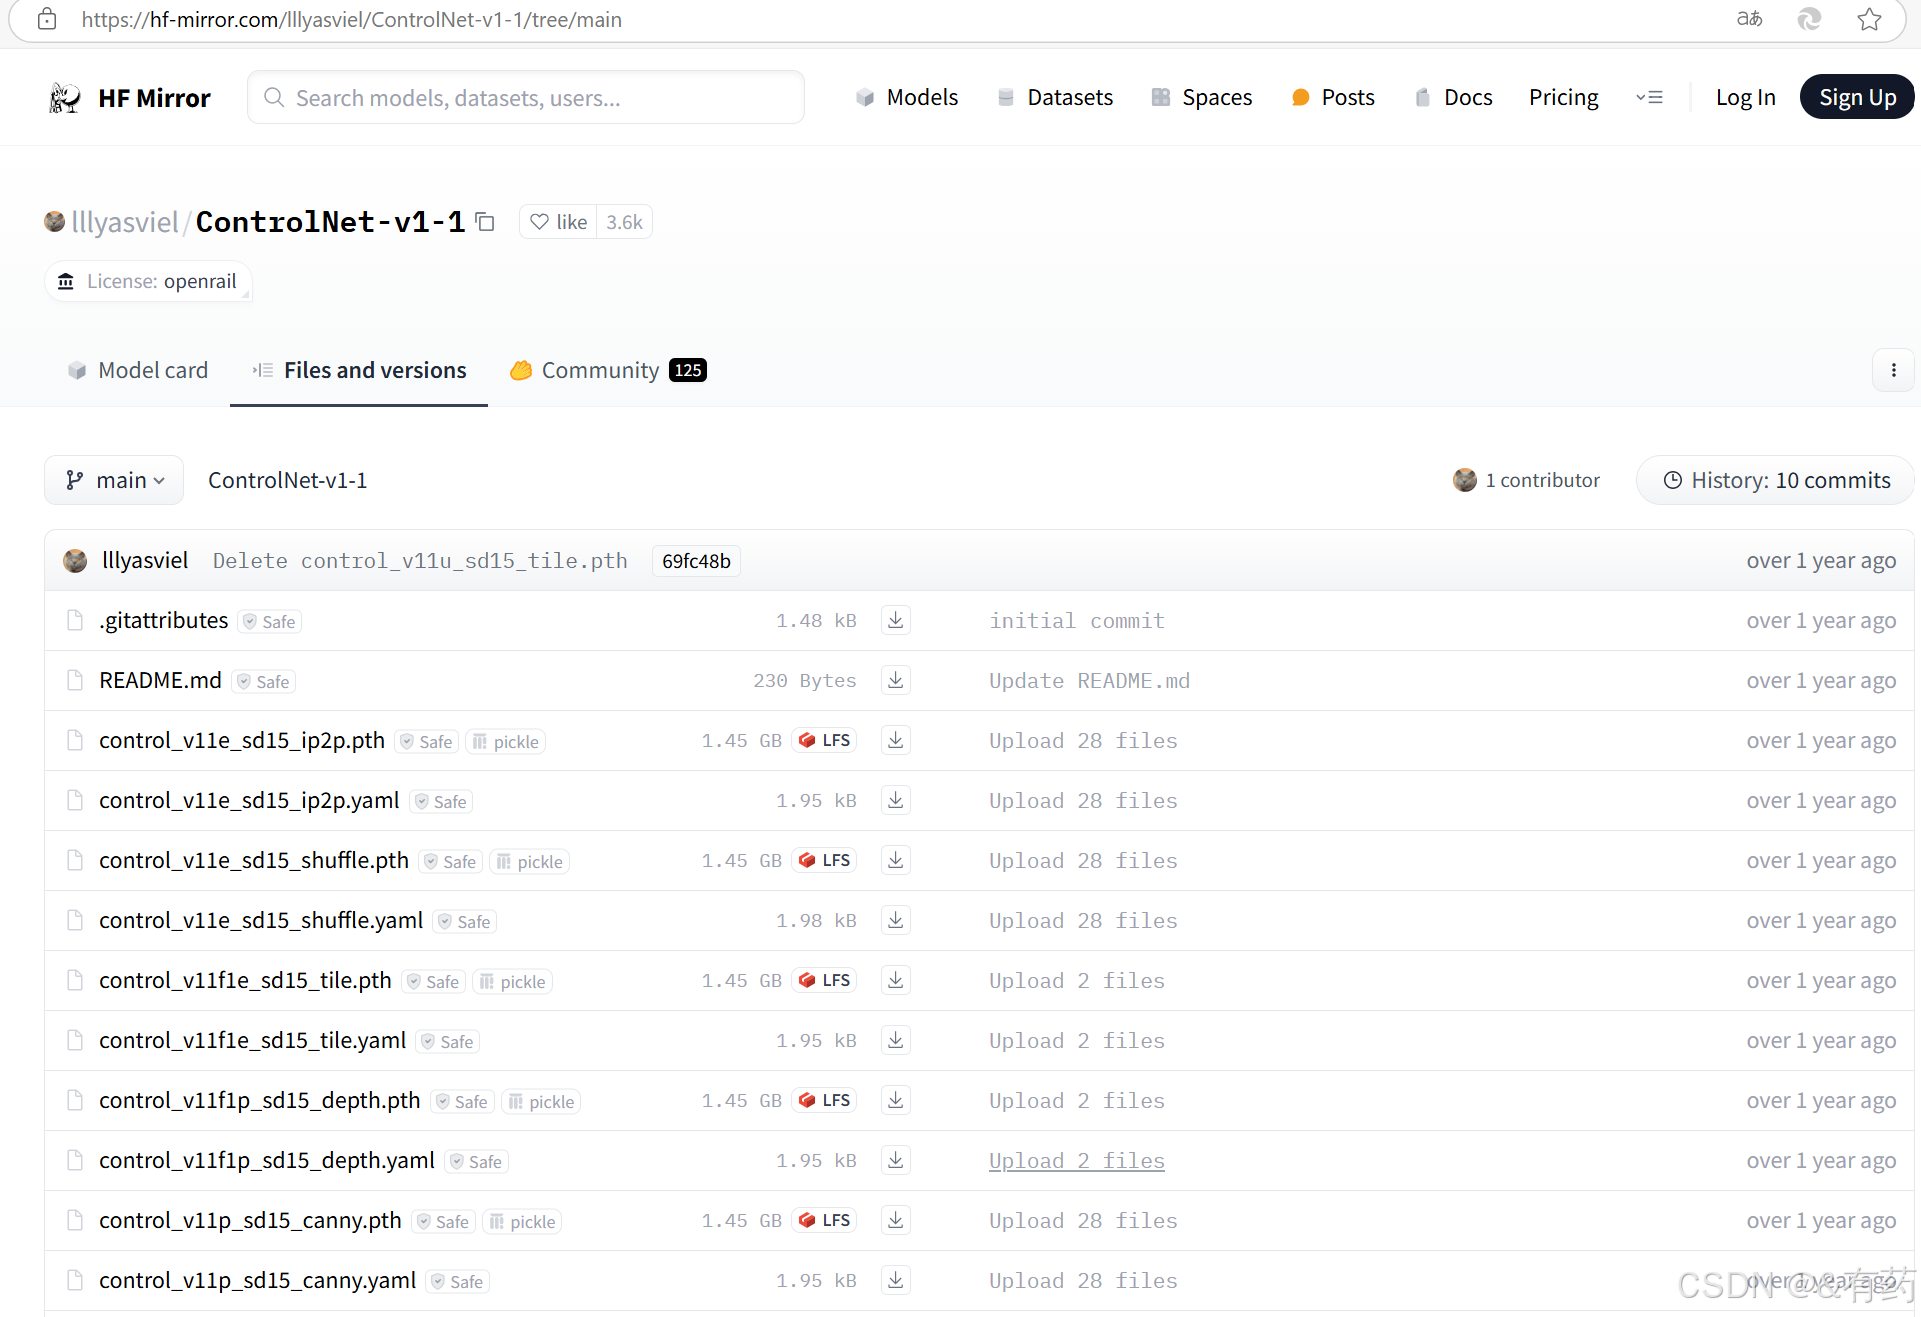This screenshot has height=1317, width=1921.
Task: Click the LFS badge for control_v11p_sd15_canny.pth
Action: tap(825, 1220)
